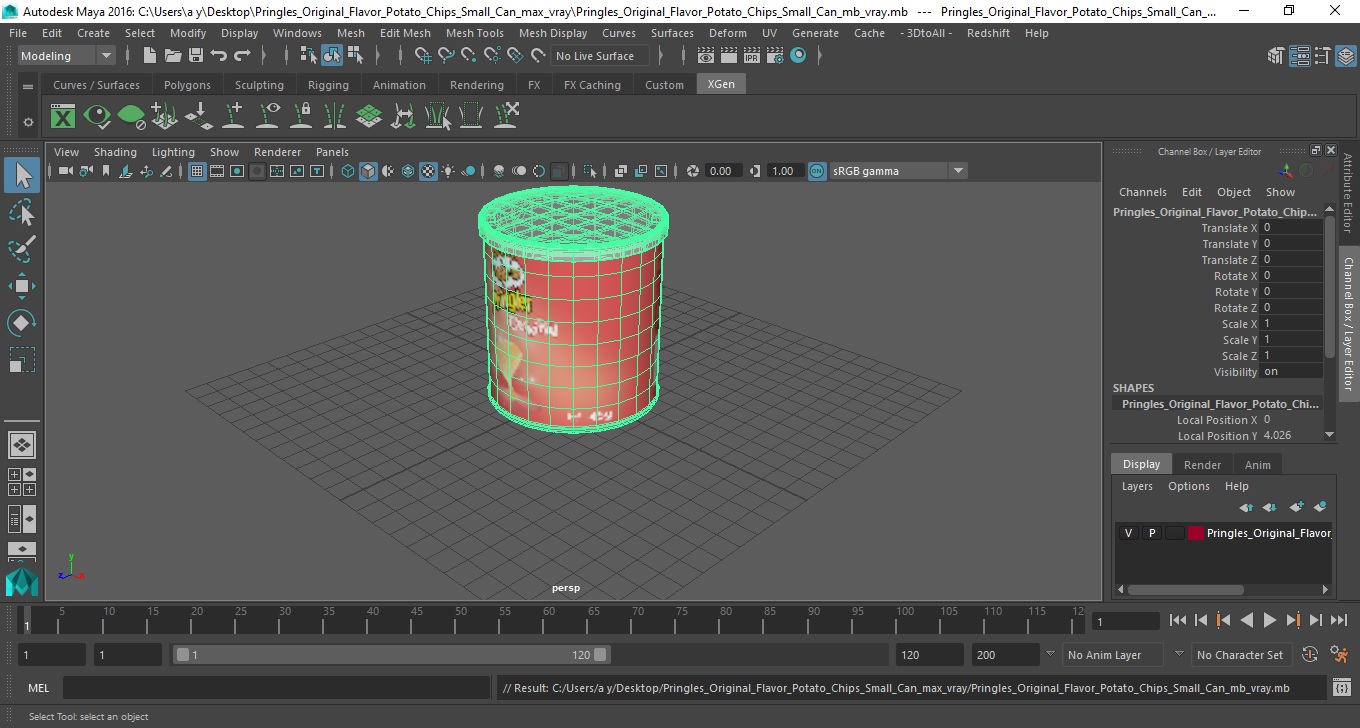
Task: Open the Deform menu
Action: point(727,33)
